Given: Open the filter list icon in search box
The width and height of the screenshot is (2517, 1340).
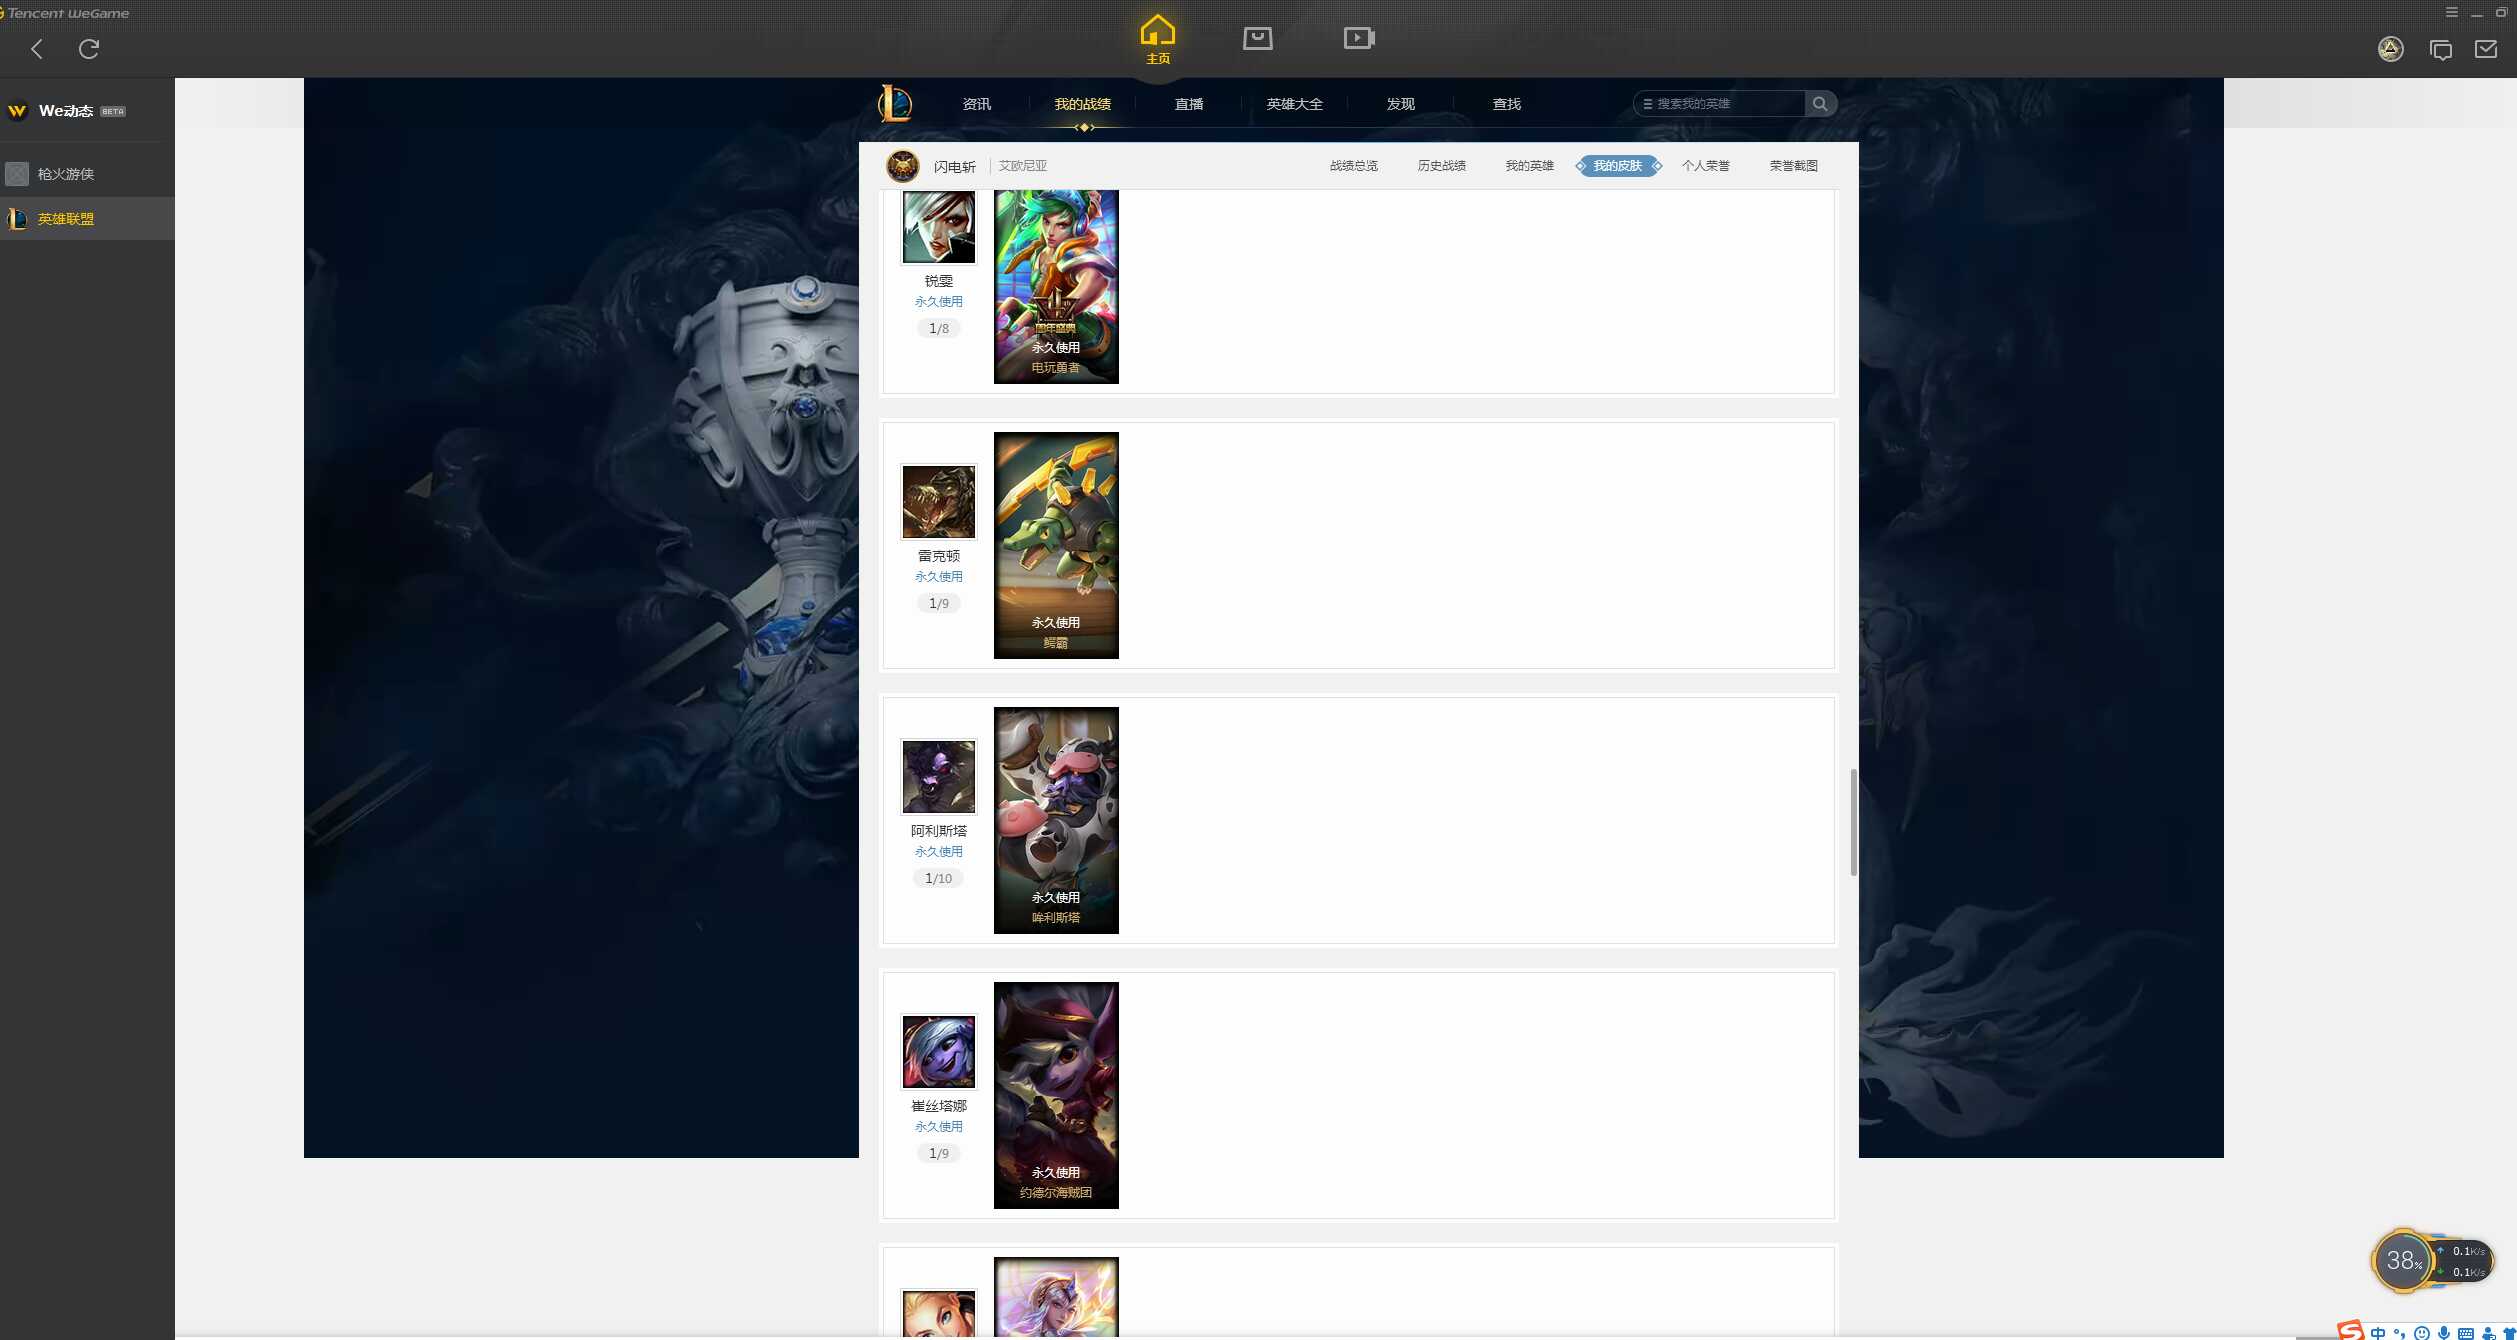Looking at the screenshot, I should (x=1647, y=104).
